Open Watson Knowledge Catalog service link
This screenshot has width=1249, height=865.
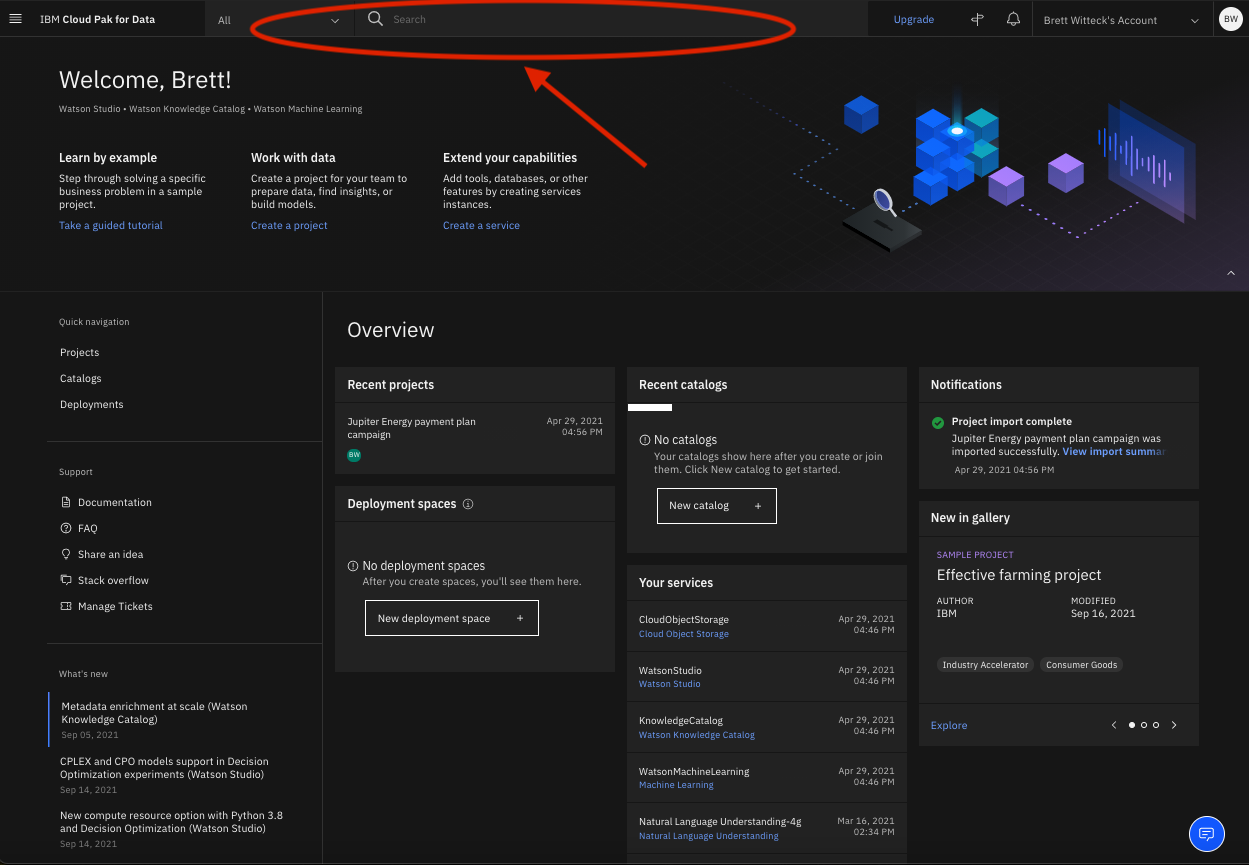697,735
